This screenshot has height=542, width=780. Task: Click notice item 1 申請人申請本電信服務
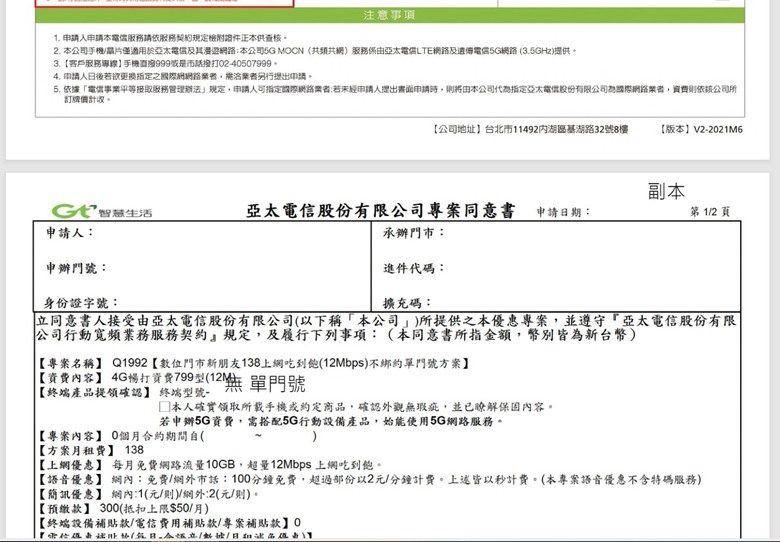coord(170,38)
